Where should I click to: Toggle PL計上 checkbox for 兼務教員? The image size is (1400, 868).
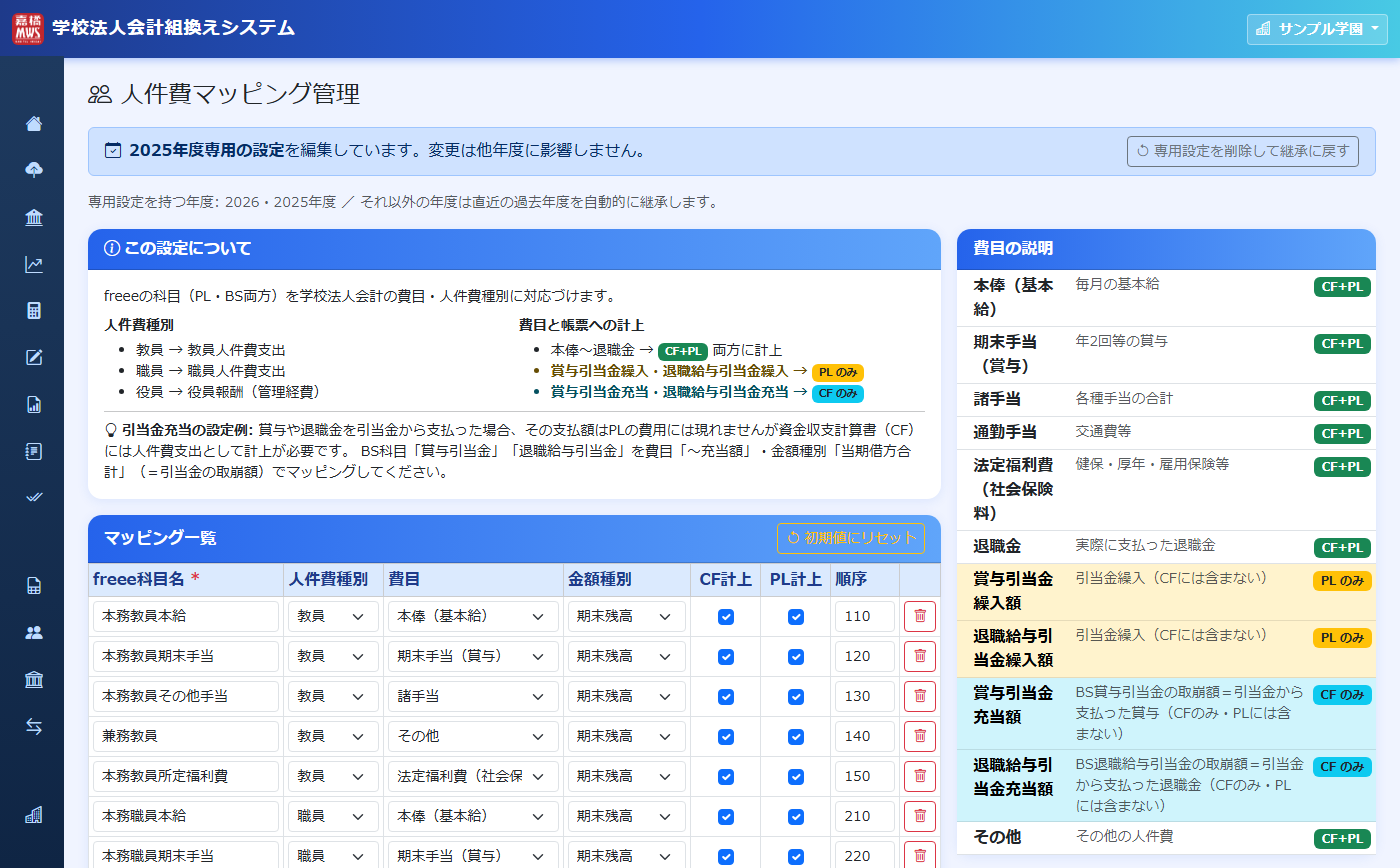pyautogui.click(x=796, y=737)
